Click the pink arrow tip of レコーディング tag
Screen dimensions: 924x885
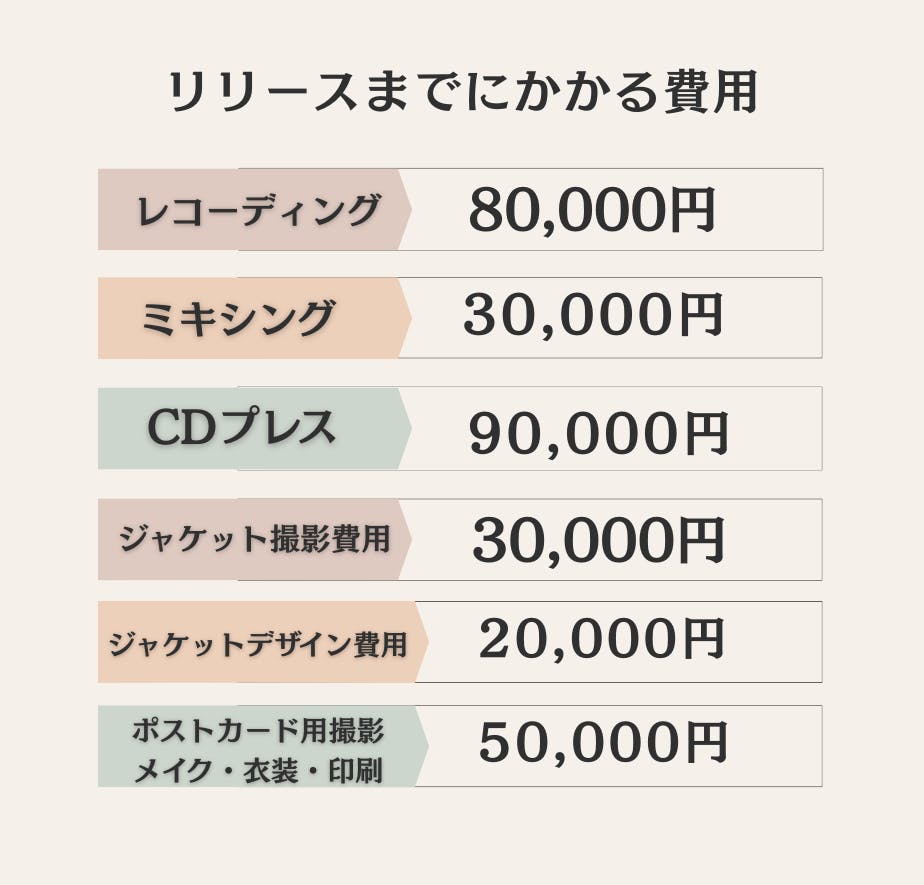(x=404, y=210)
